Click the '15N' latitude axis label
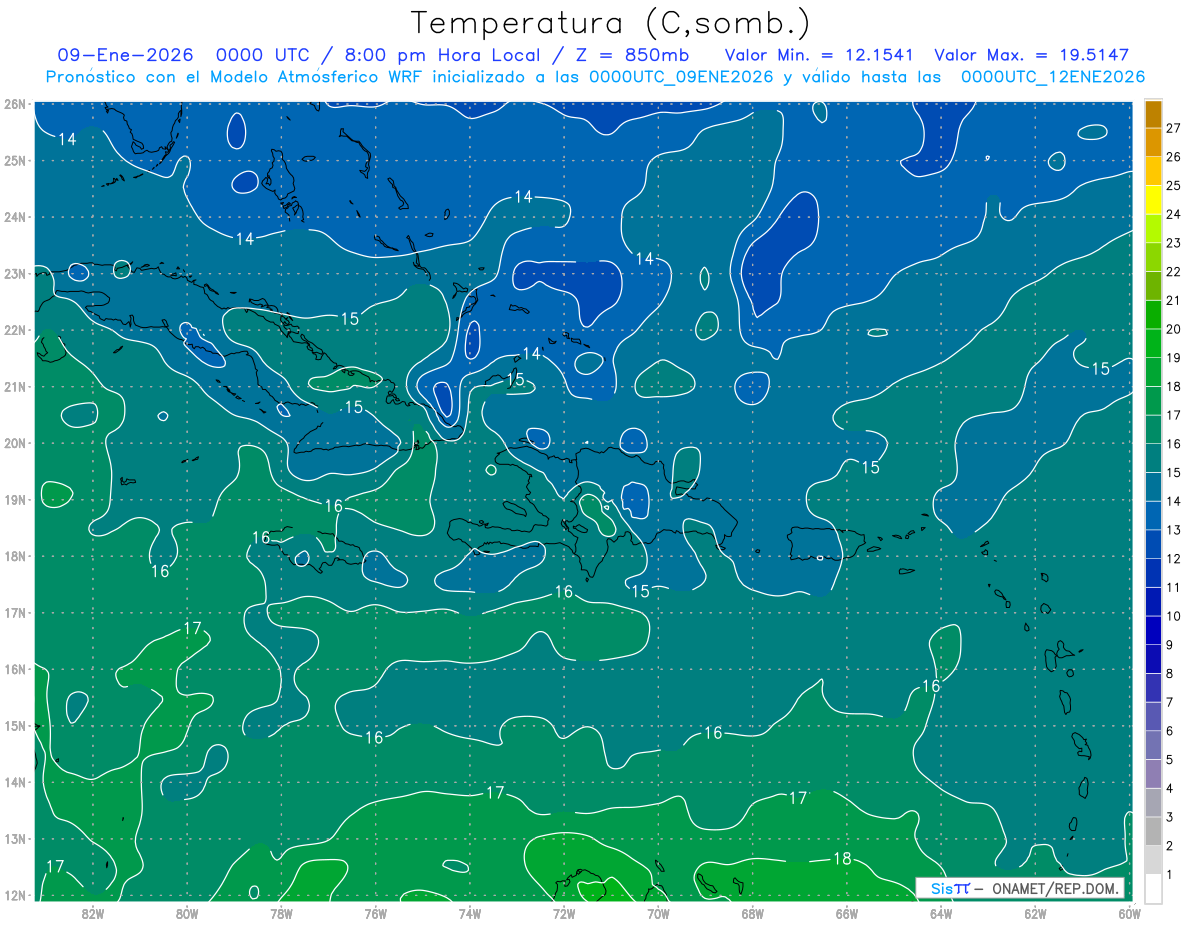 tap(14, 725)
